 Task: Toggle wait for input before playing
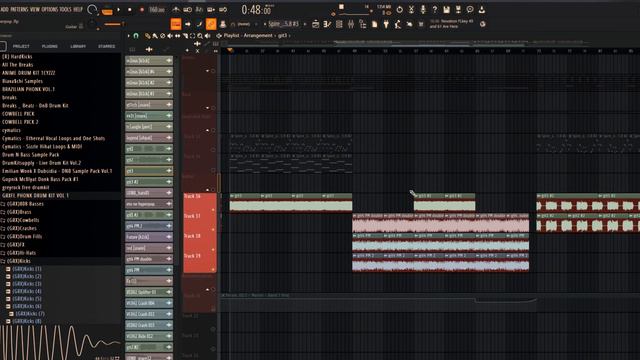(187, 9)
